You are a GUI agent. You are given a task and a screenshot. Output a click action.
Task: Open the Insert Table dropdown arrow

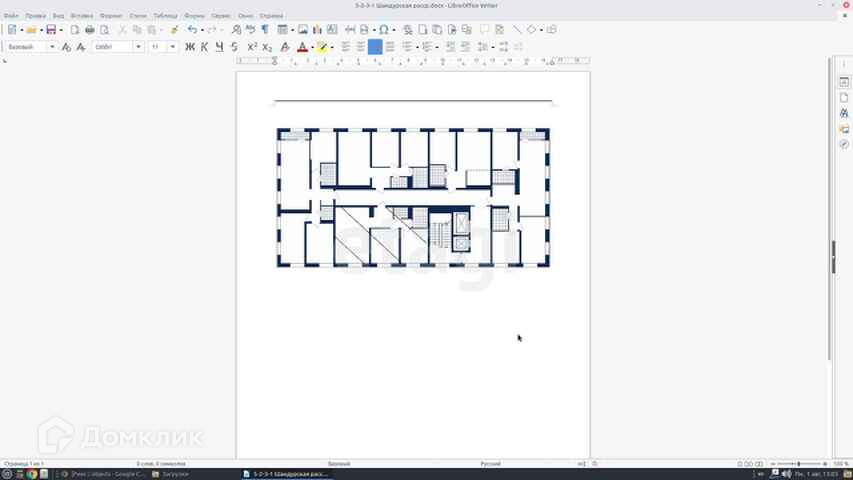point(292,30)
